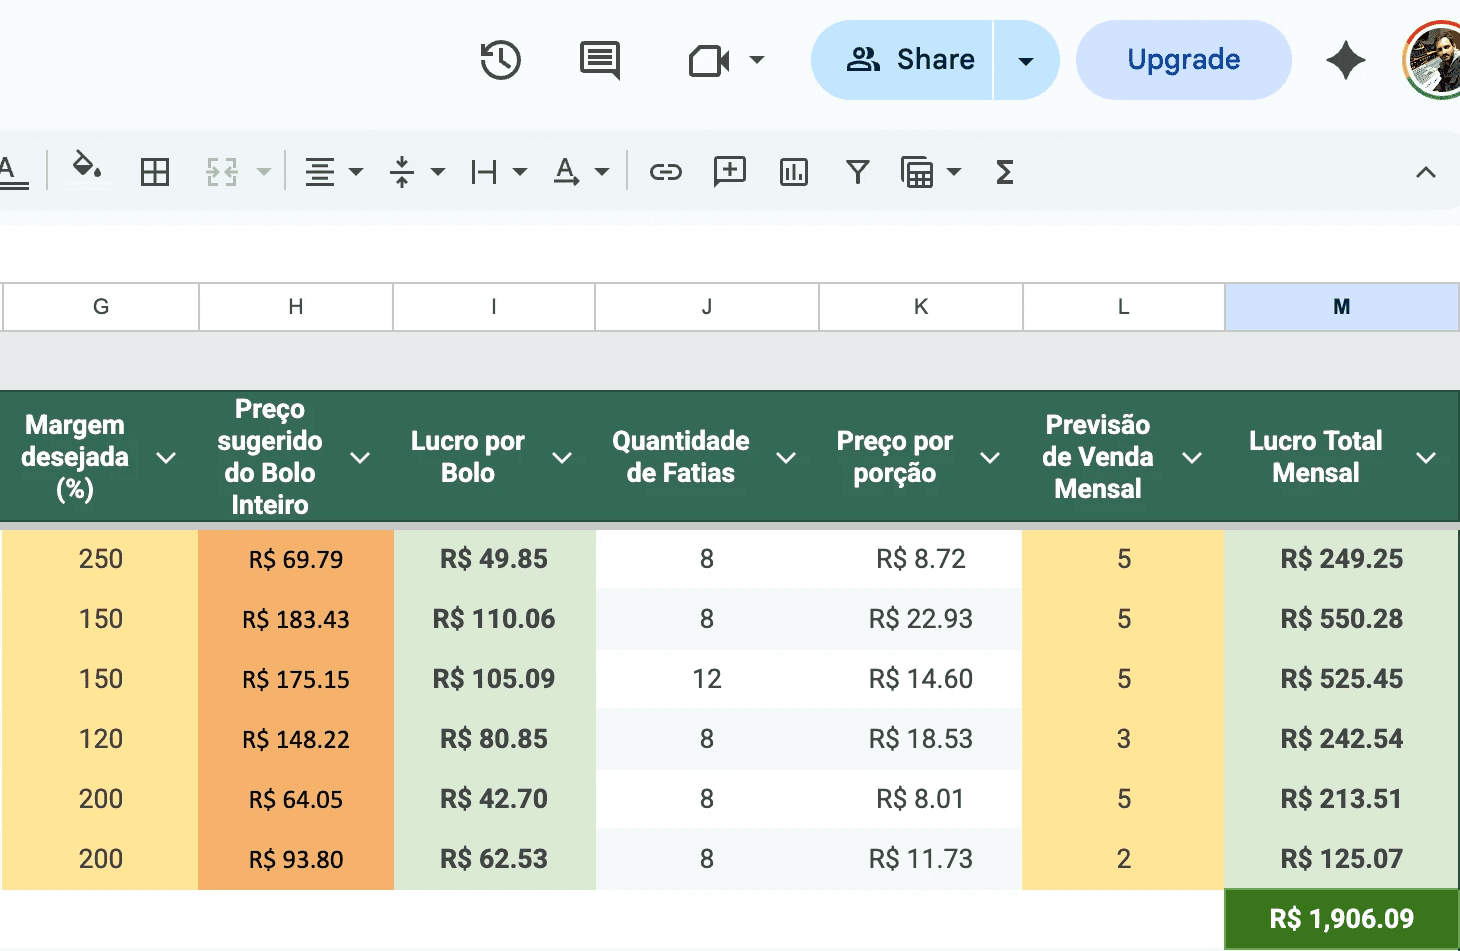Select the fill color paint bucket
This screenshot has height=951, width=1460.
coord(87,168)
